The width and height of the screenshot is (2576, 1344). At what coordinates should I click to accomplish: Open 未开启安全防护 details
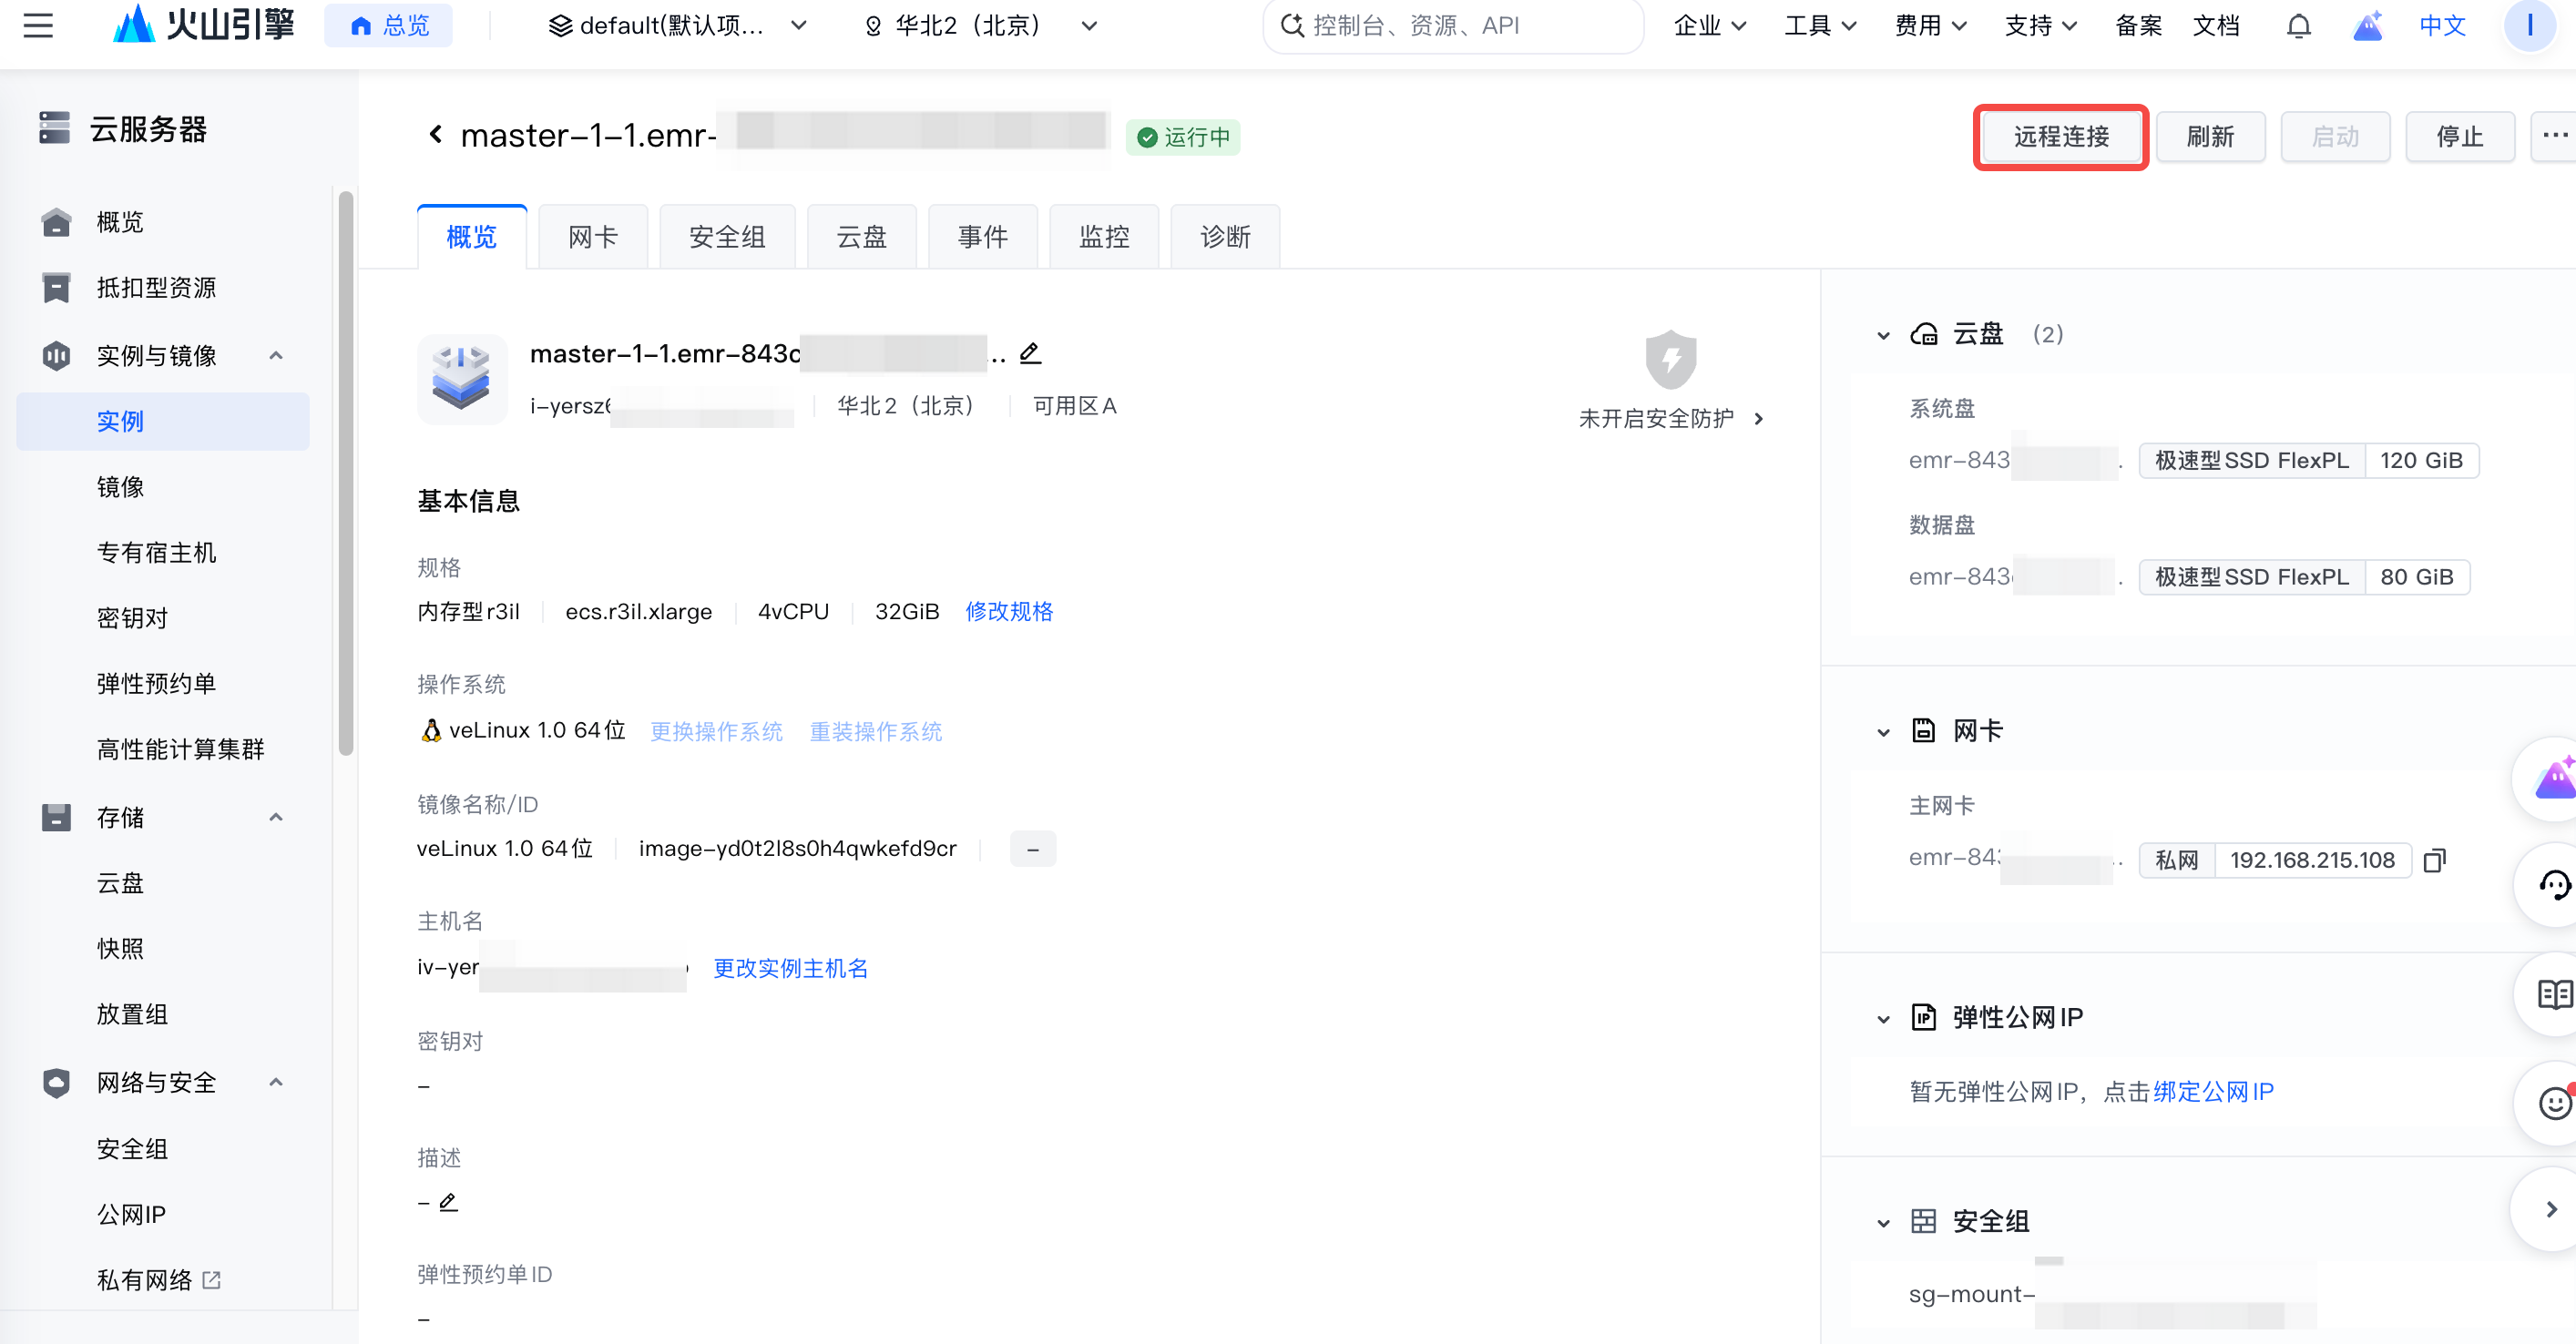(x=1672, y=418)
